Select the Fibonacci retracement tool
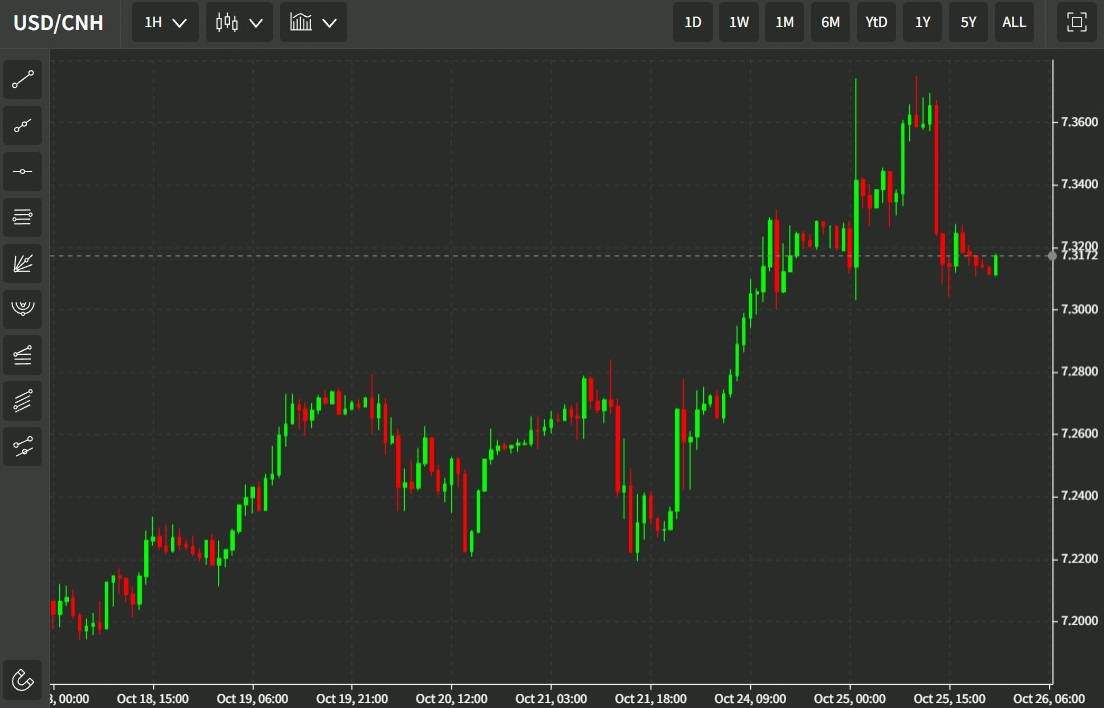The width and height of the screenshot is (1104, 708). 23,355
